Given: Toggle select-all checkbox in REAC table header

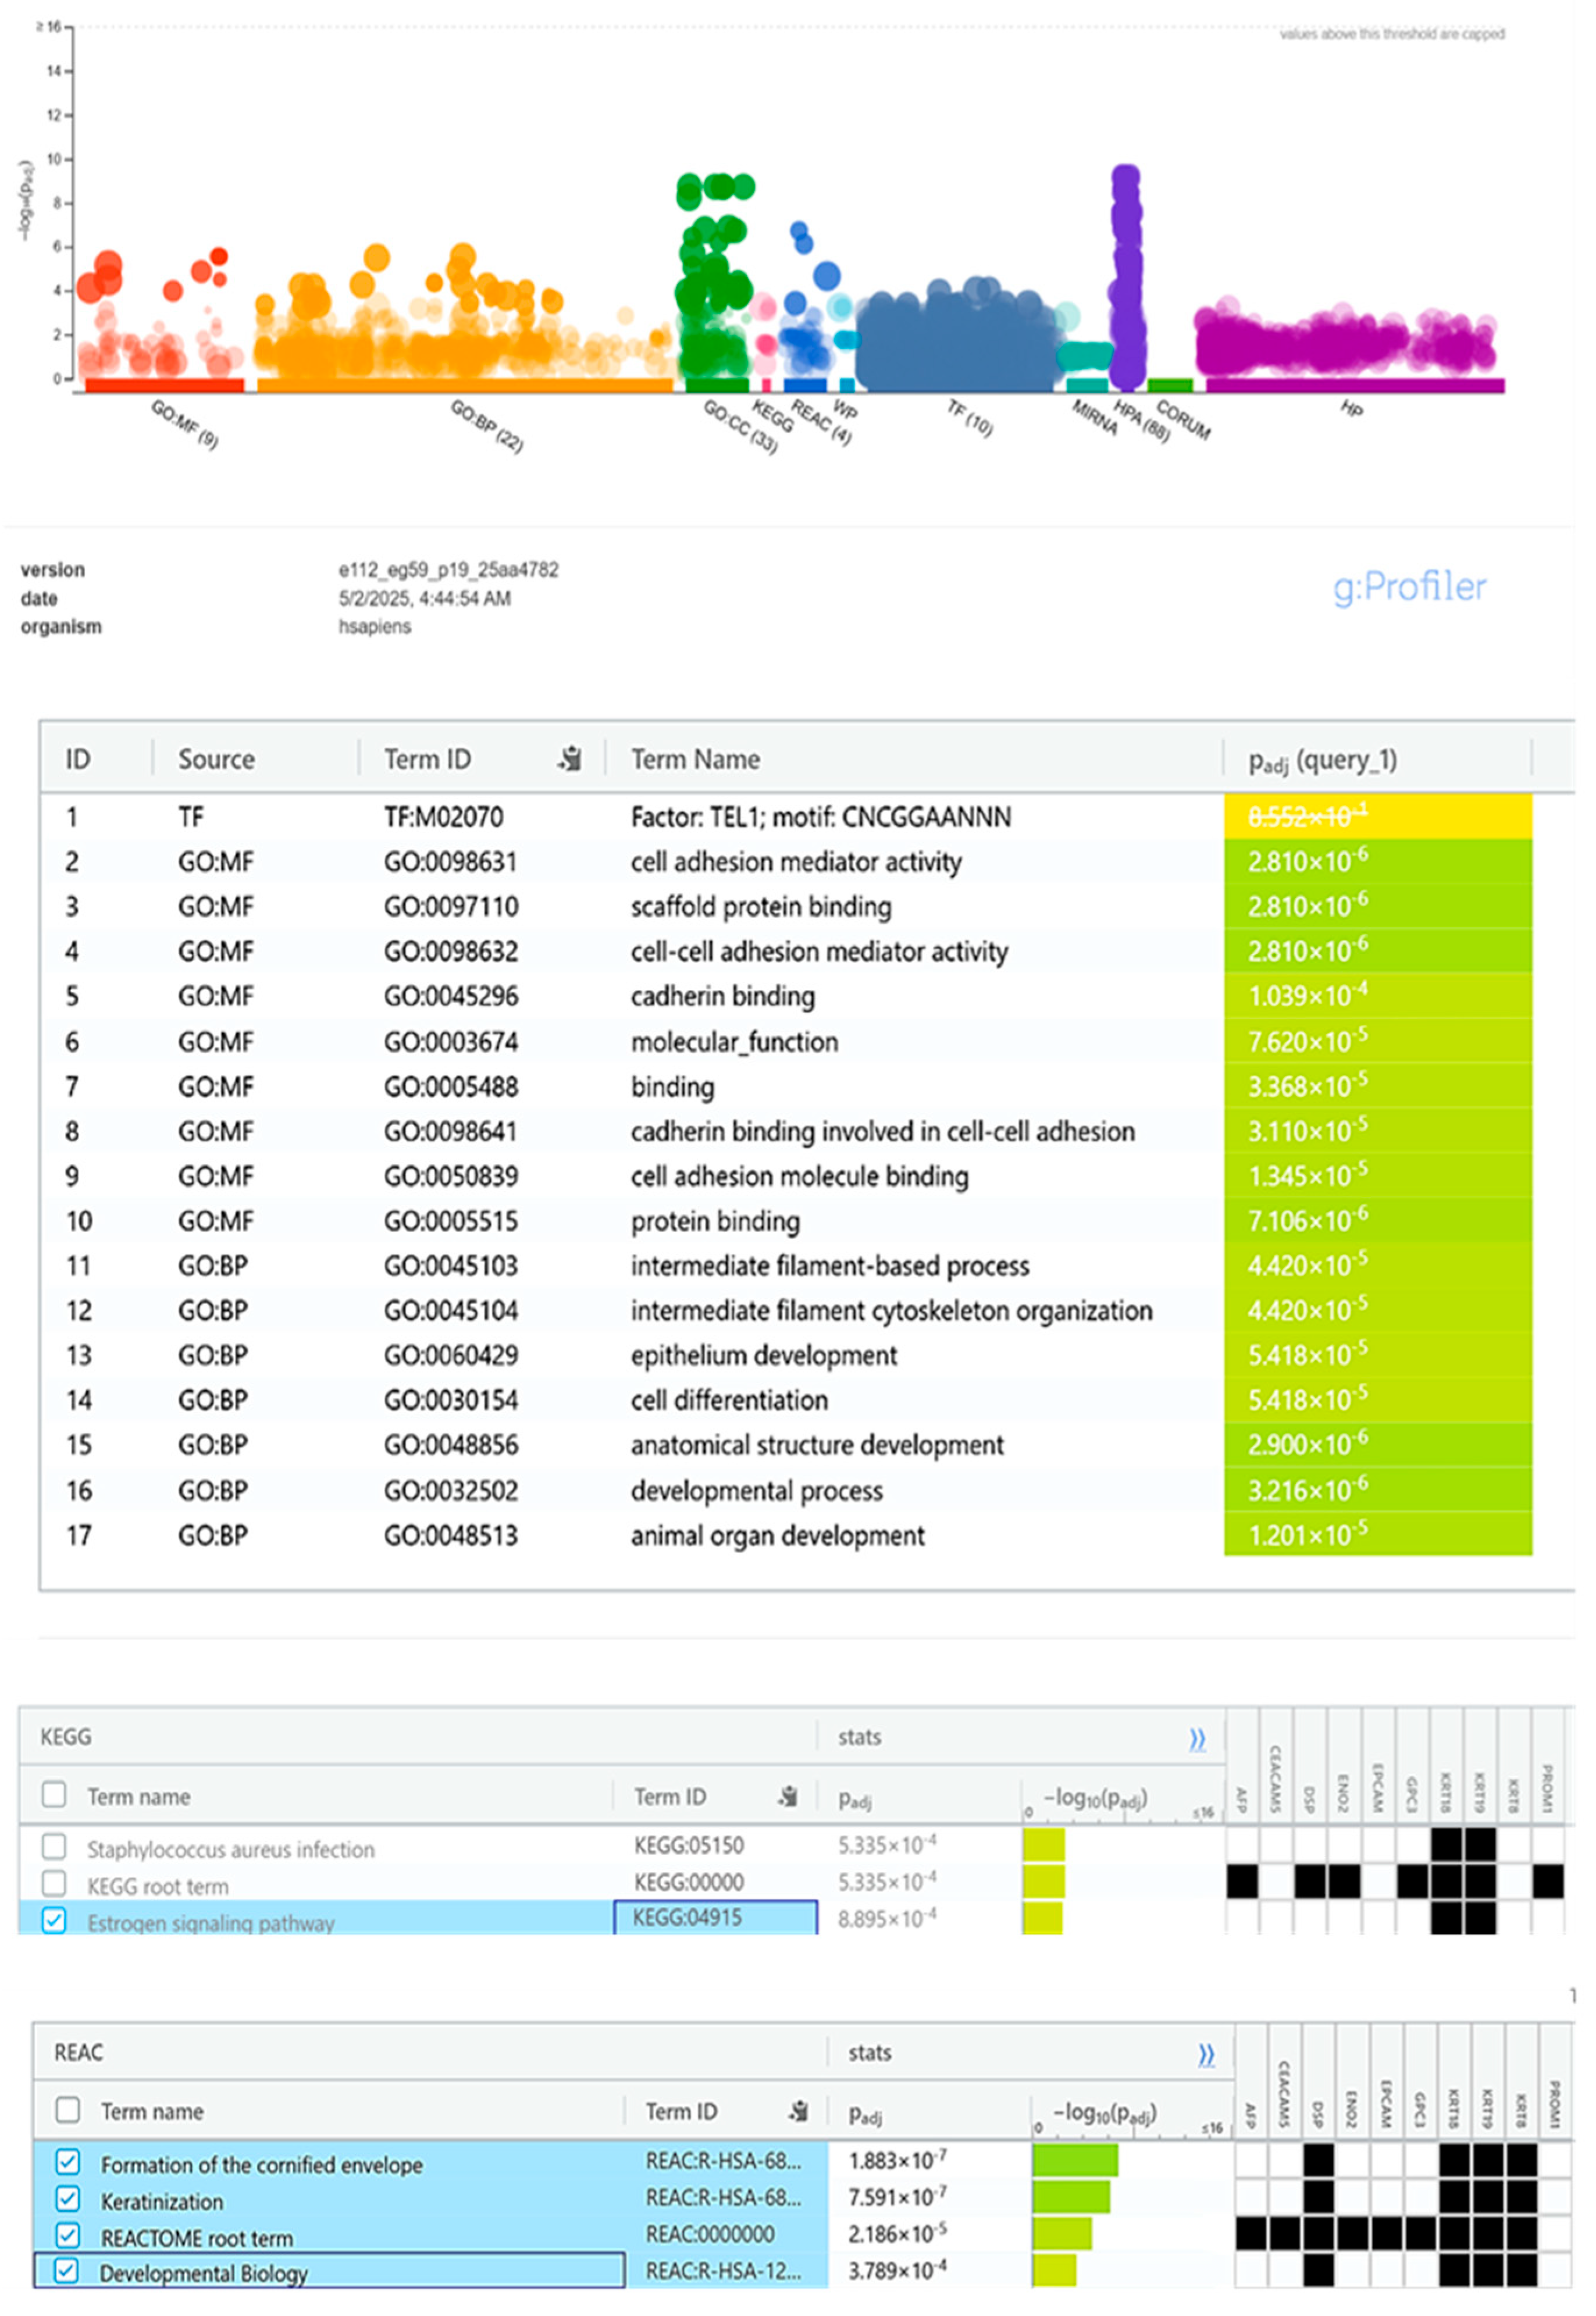Looking at the screenshot, I should click(67, 2110).
